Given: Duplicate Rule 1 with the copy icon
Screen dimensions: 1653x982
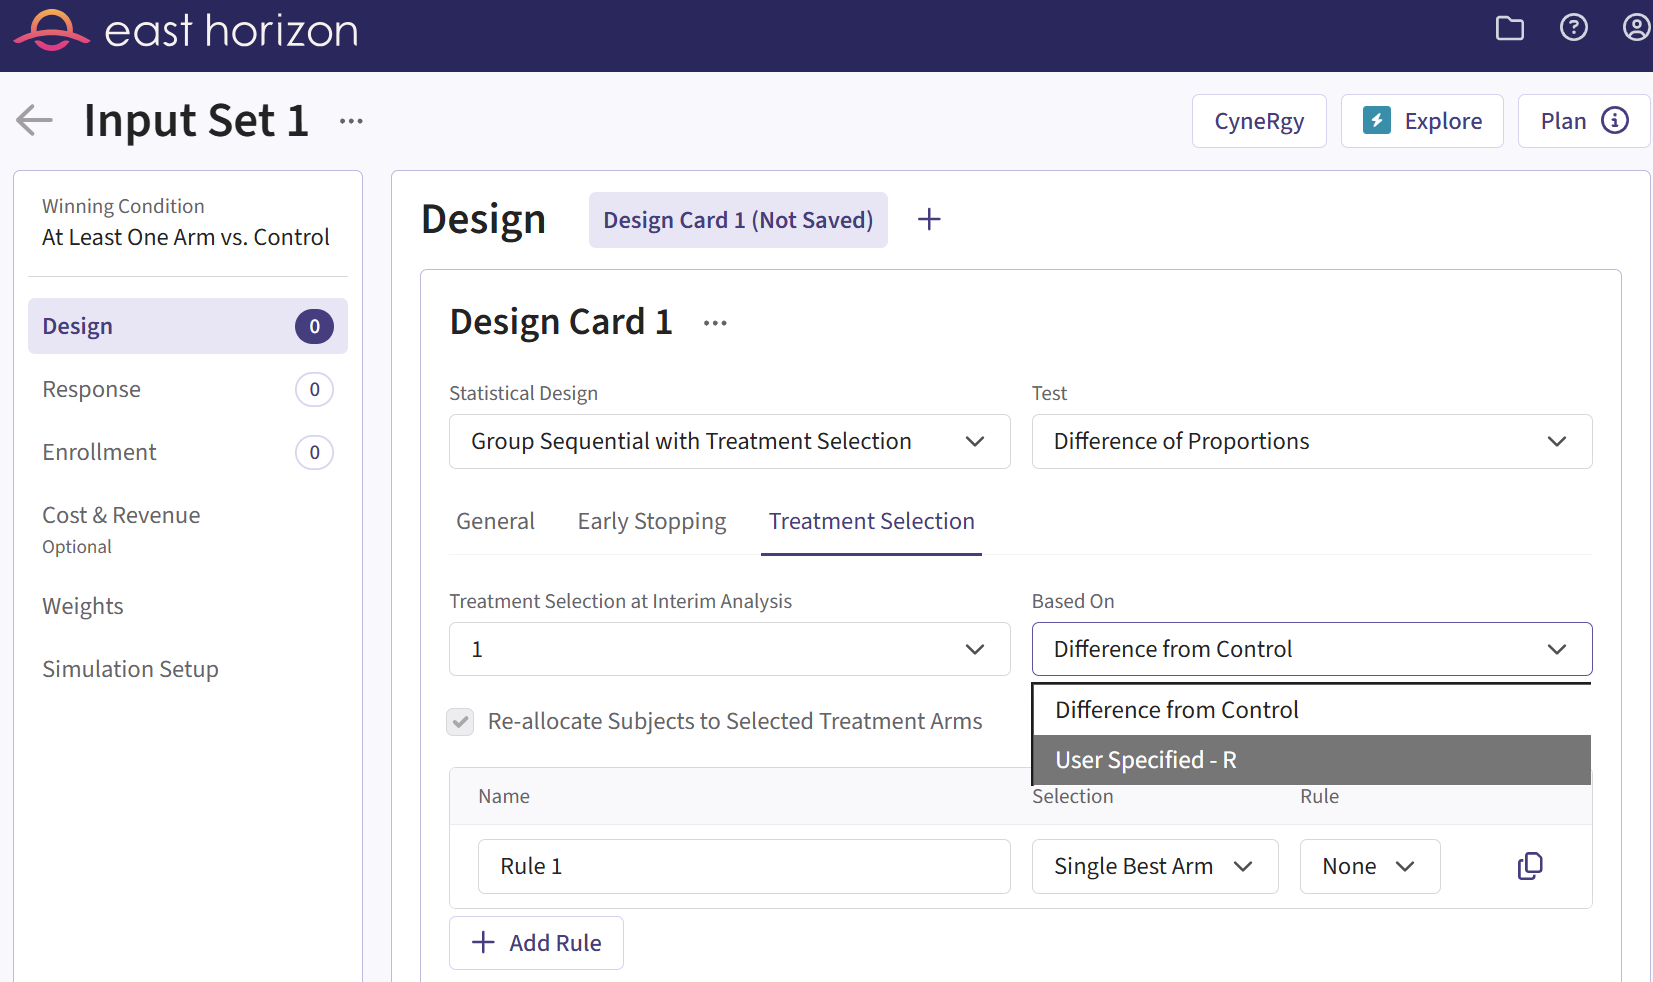Looking at the screenshot, I should tap(1530, 866).
